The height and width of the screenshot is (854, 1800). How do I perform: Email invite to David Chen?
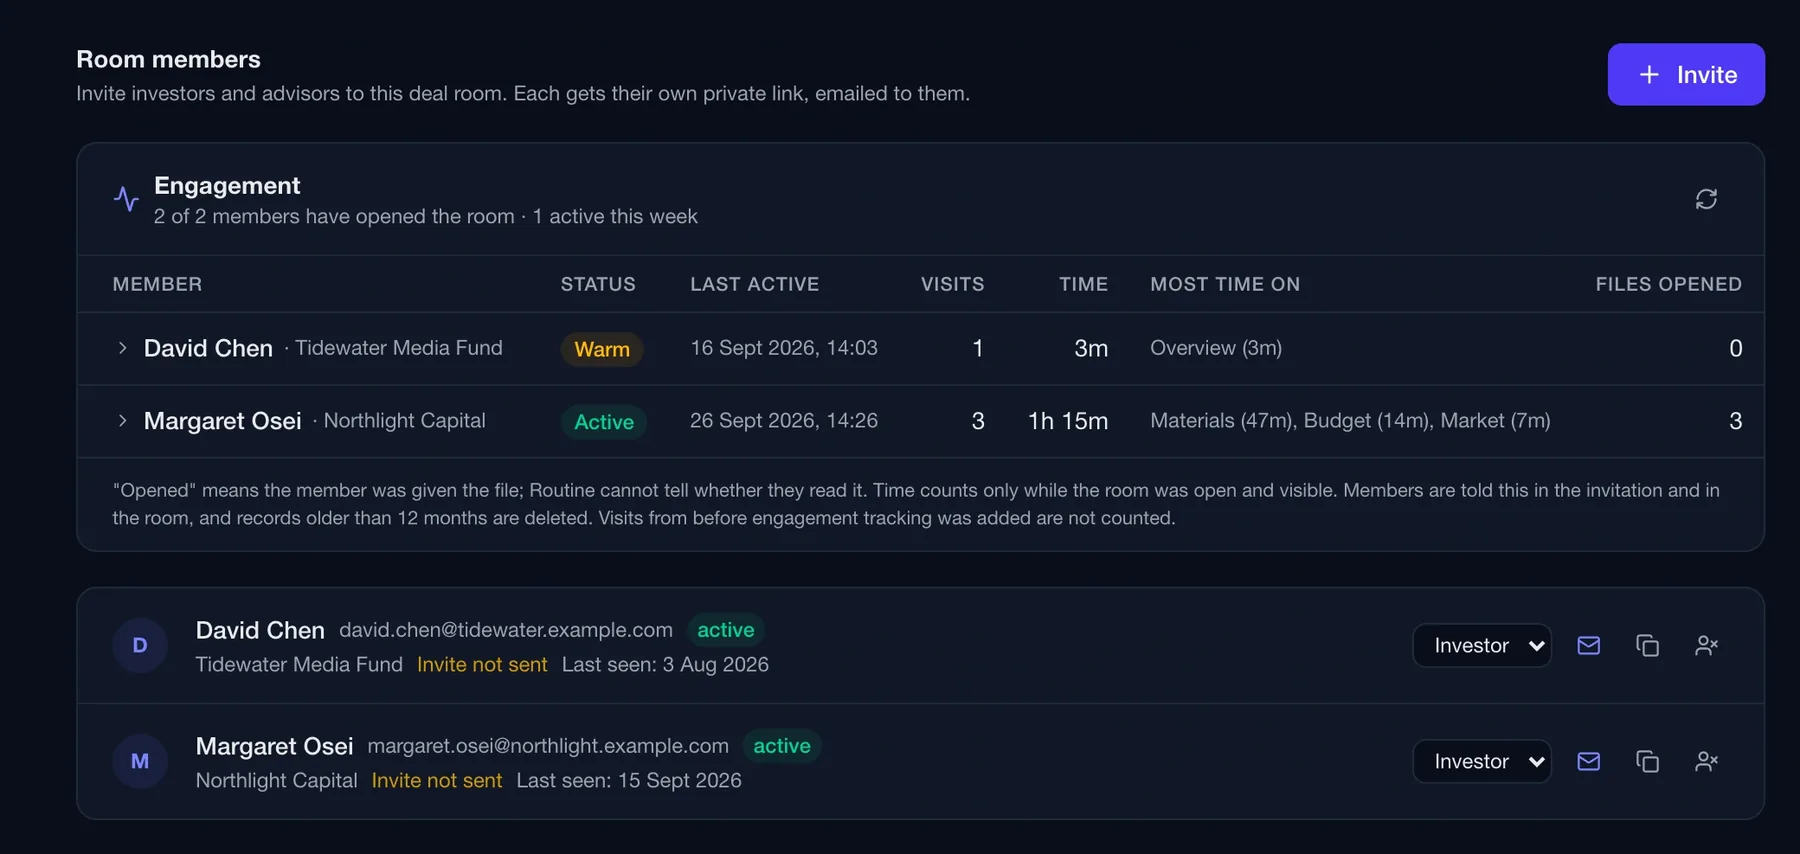click(1588, 646)
